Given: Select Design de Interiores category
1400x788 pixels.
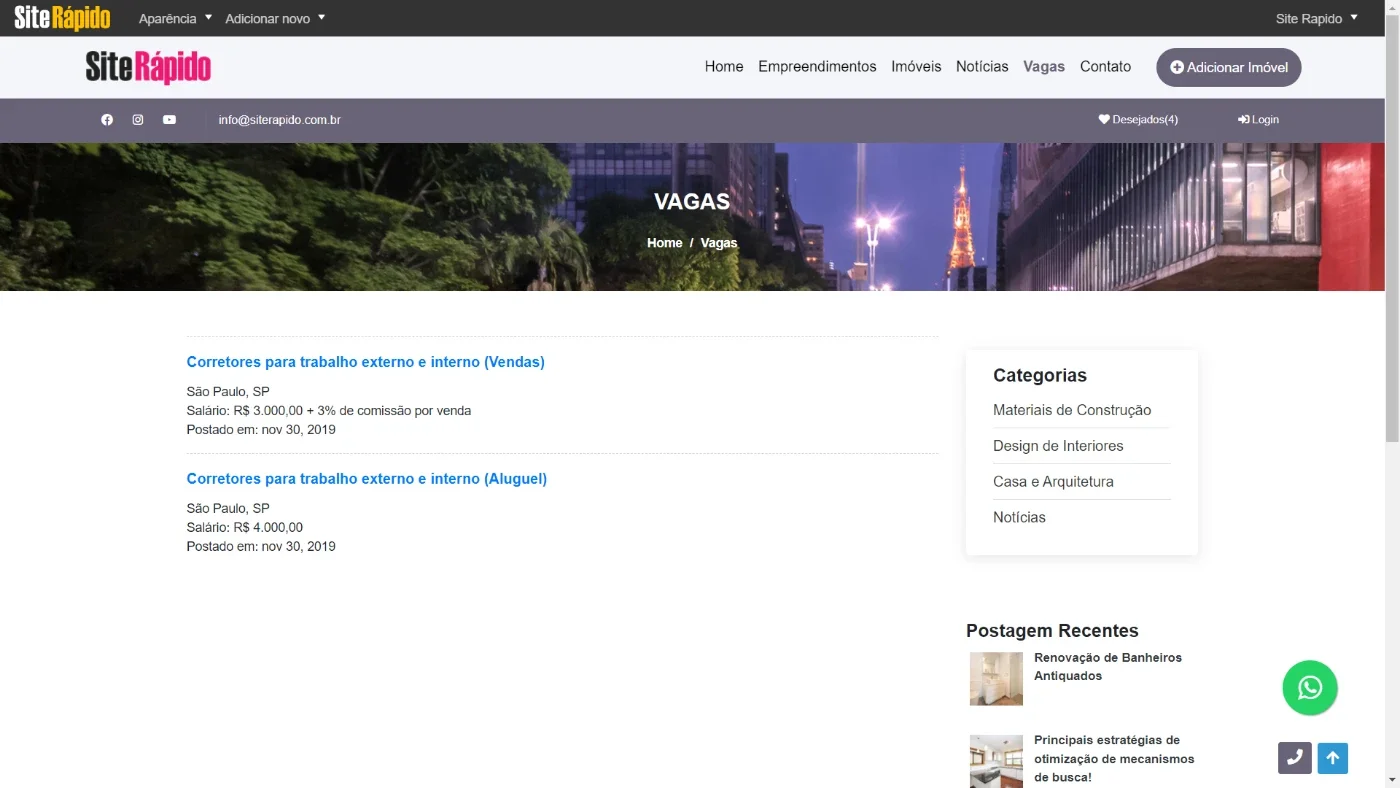Looking at the screenshot, I should tap(1058, 446).
